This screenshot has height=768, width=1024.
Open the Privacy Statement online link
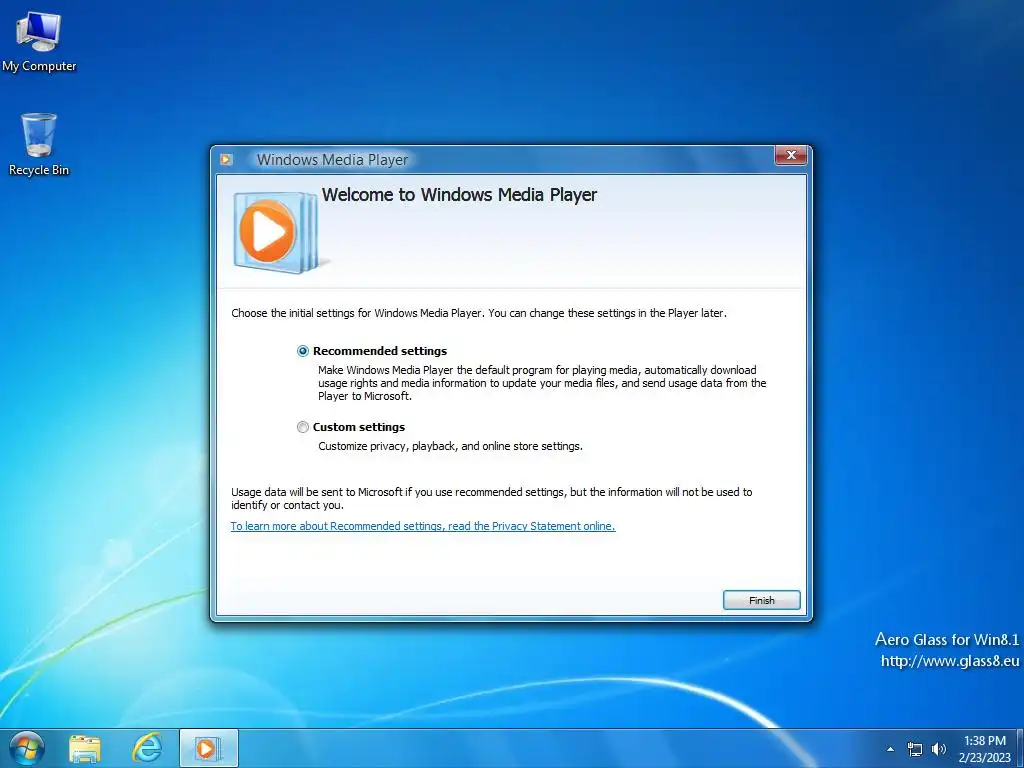click(423, 526)
